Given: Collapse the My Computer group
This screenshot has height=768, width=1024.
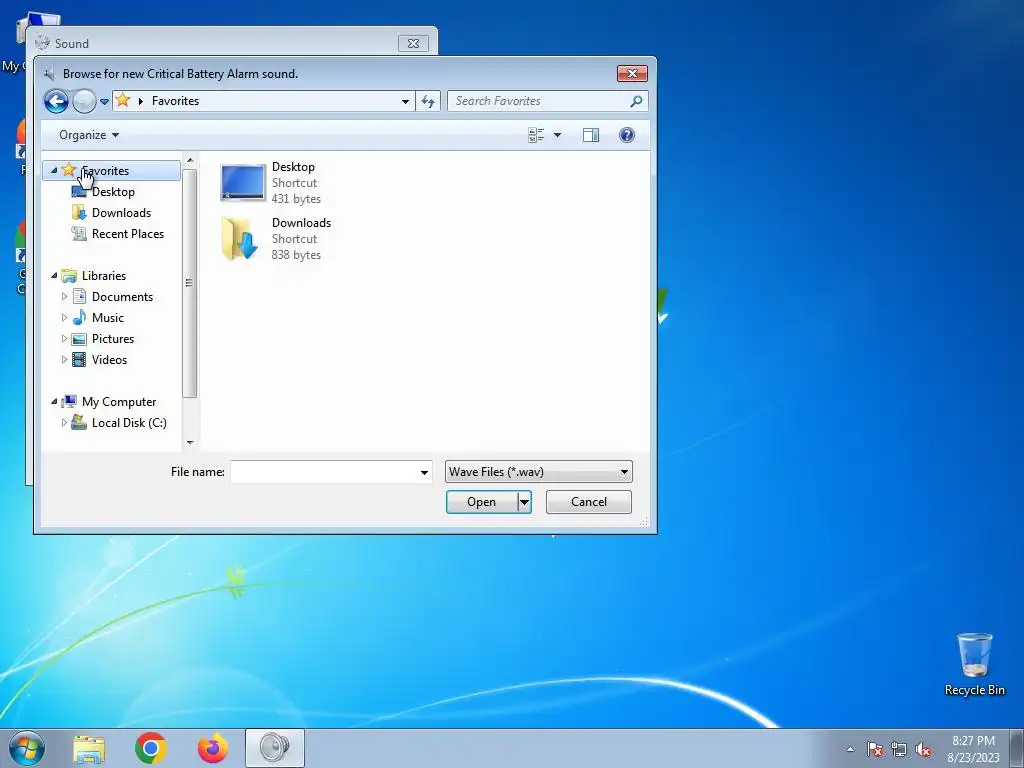Looking at the screenshot, I should (x=54, y=402).
